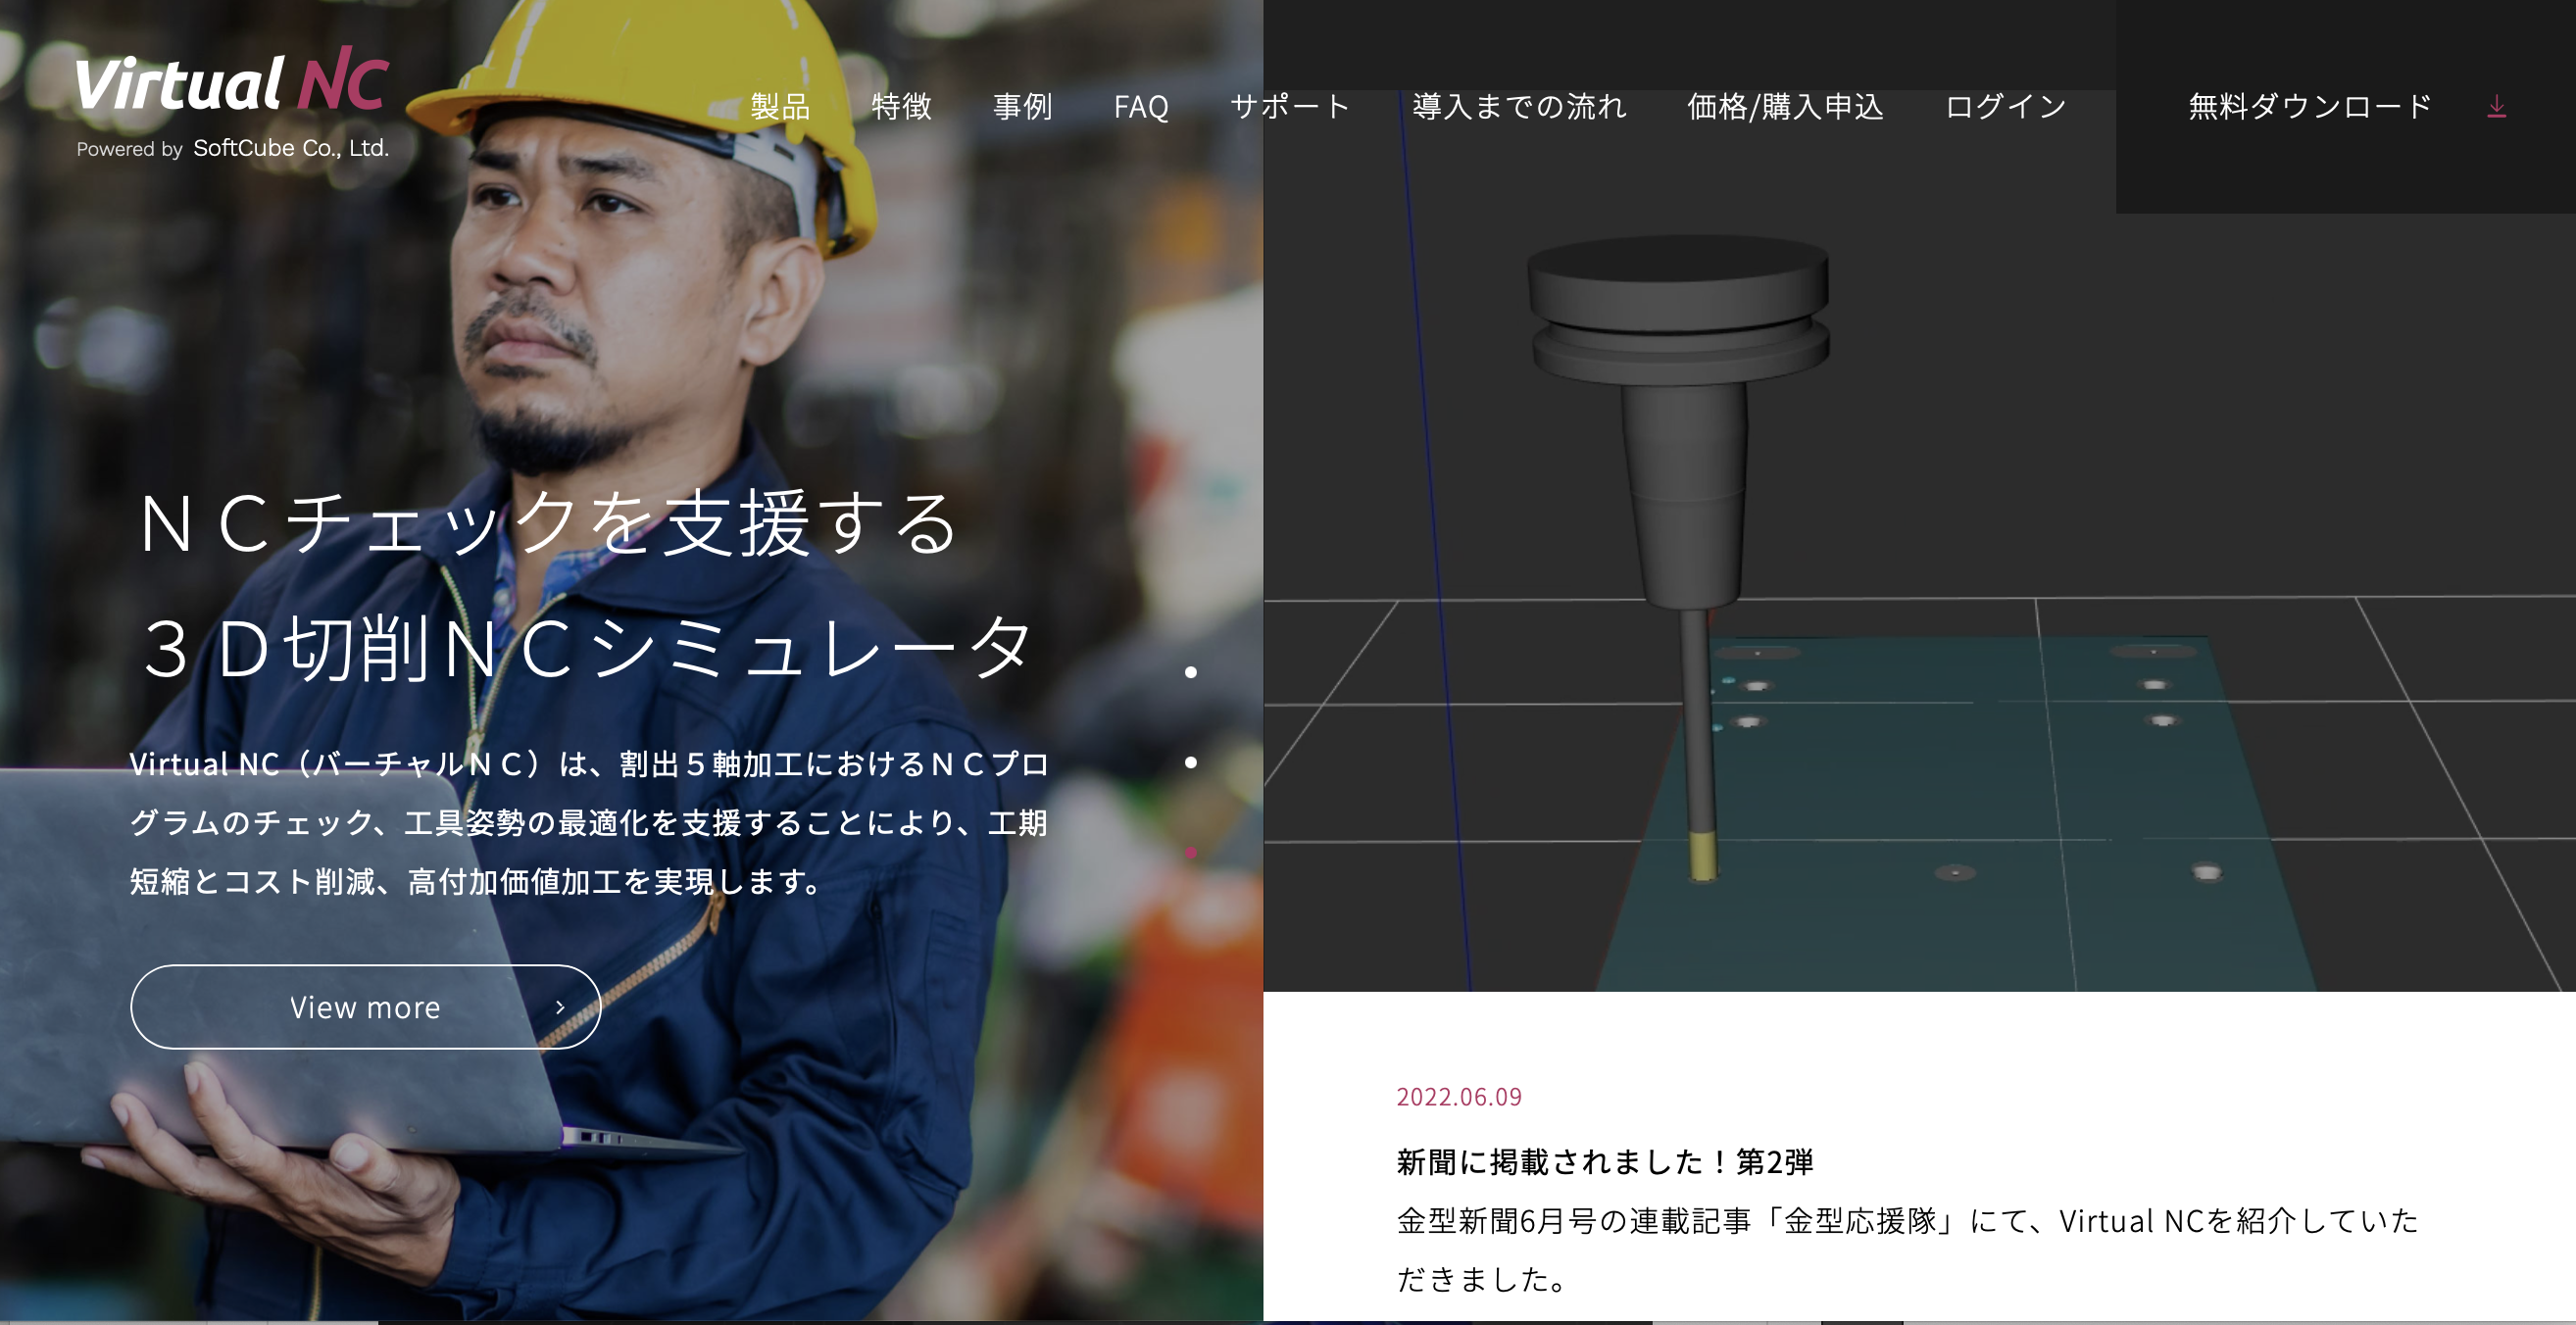Select the middle white slide indicator dot
2576x1325 pixels.
point(1190,762)
